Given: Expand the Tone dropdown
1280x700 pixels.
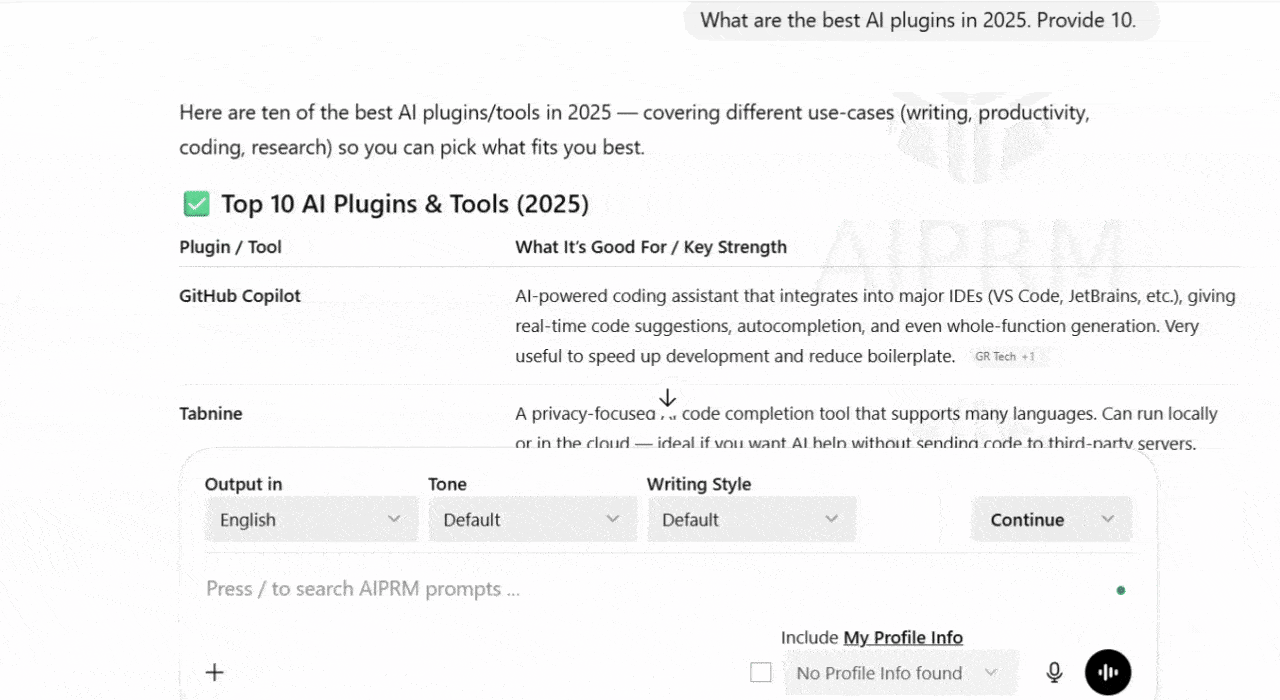Looking at the screenshot, I should coord(532,520).
